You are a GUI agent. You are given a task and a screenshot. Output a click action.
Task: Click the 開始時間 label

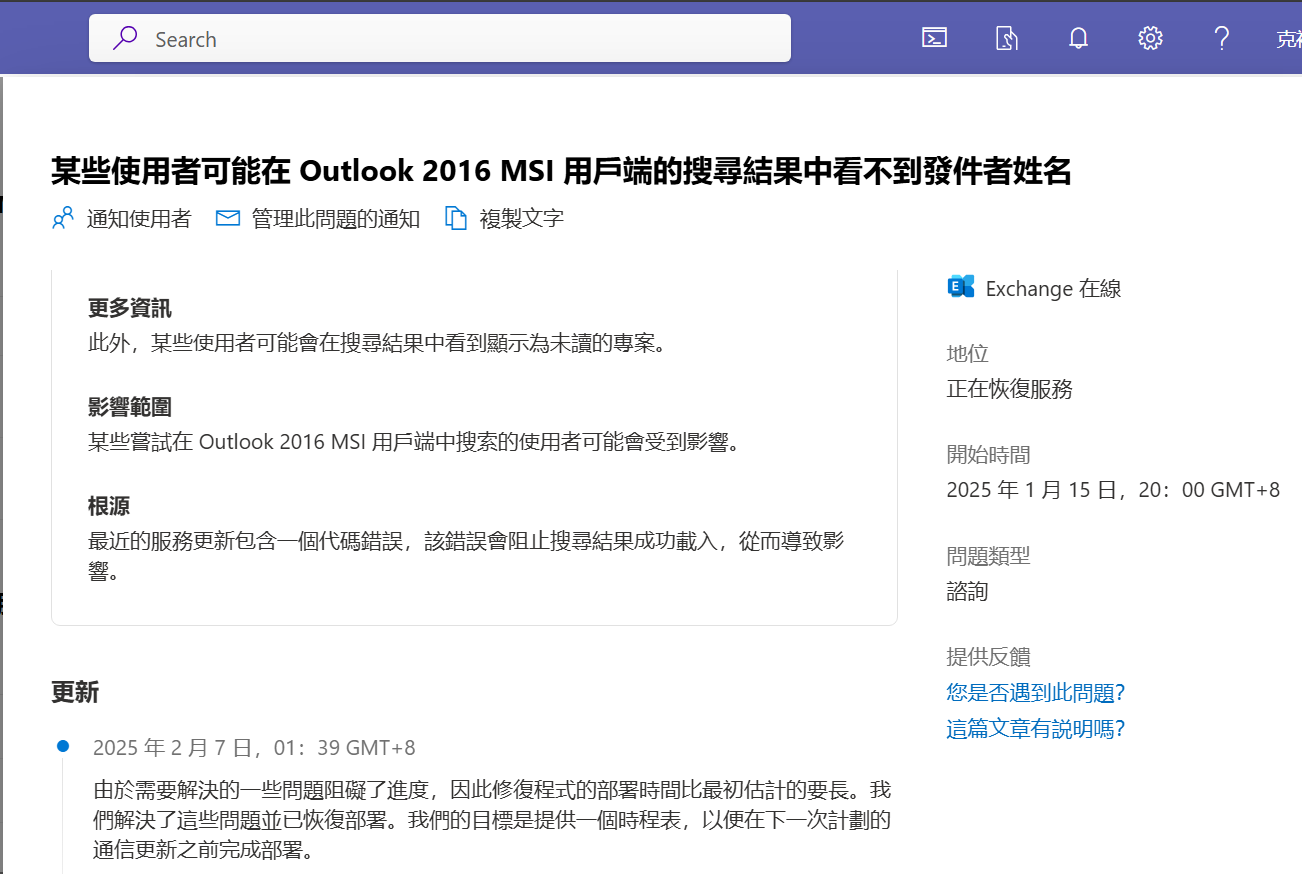988,454
